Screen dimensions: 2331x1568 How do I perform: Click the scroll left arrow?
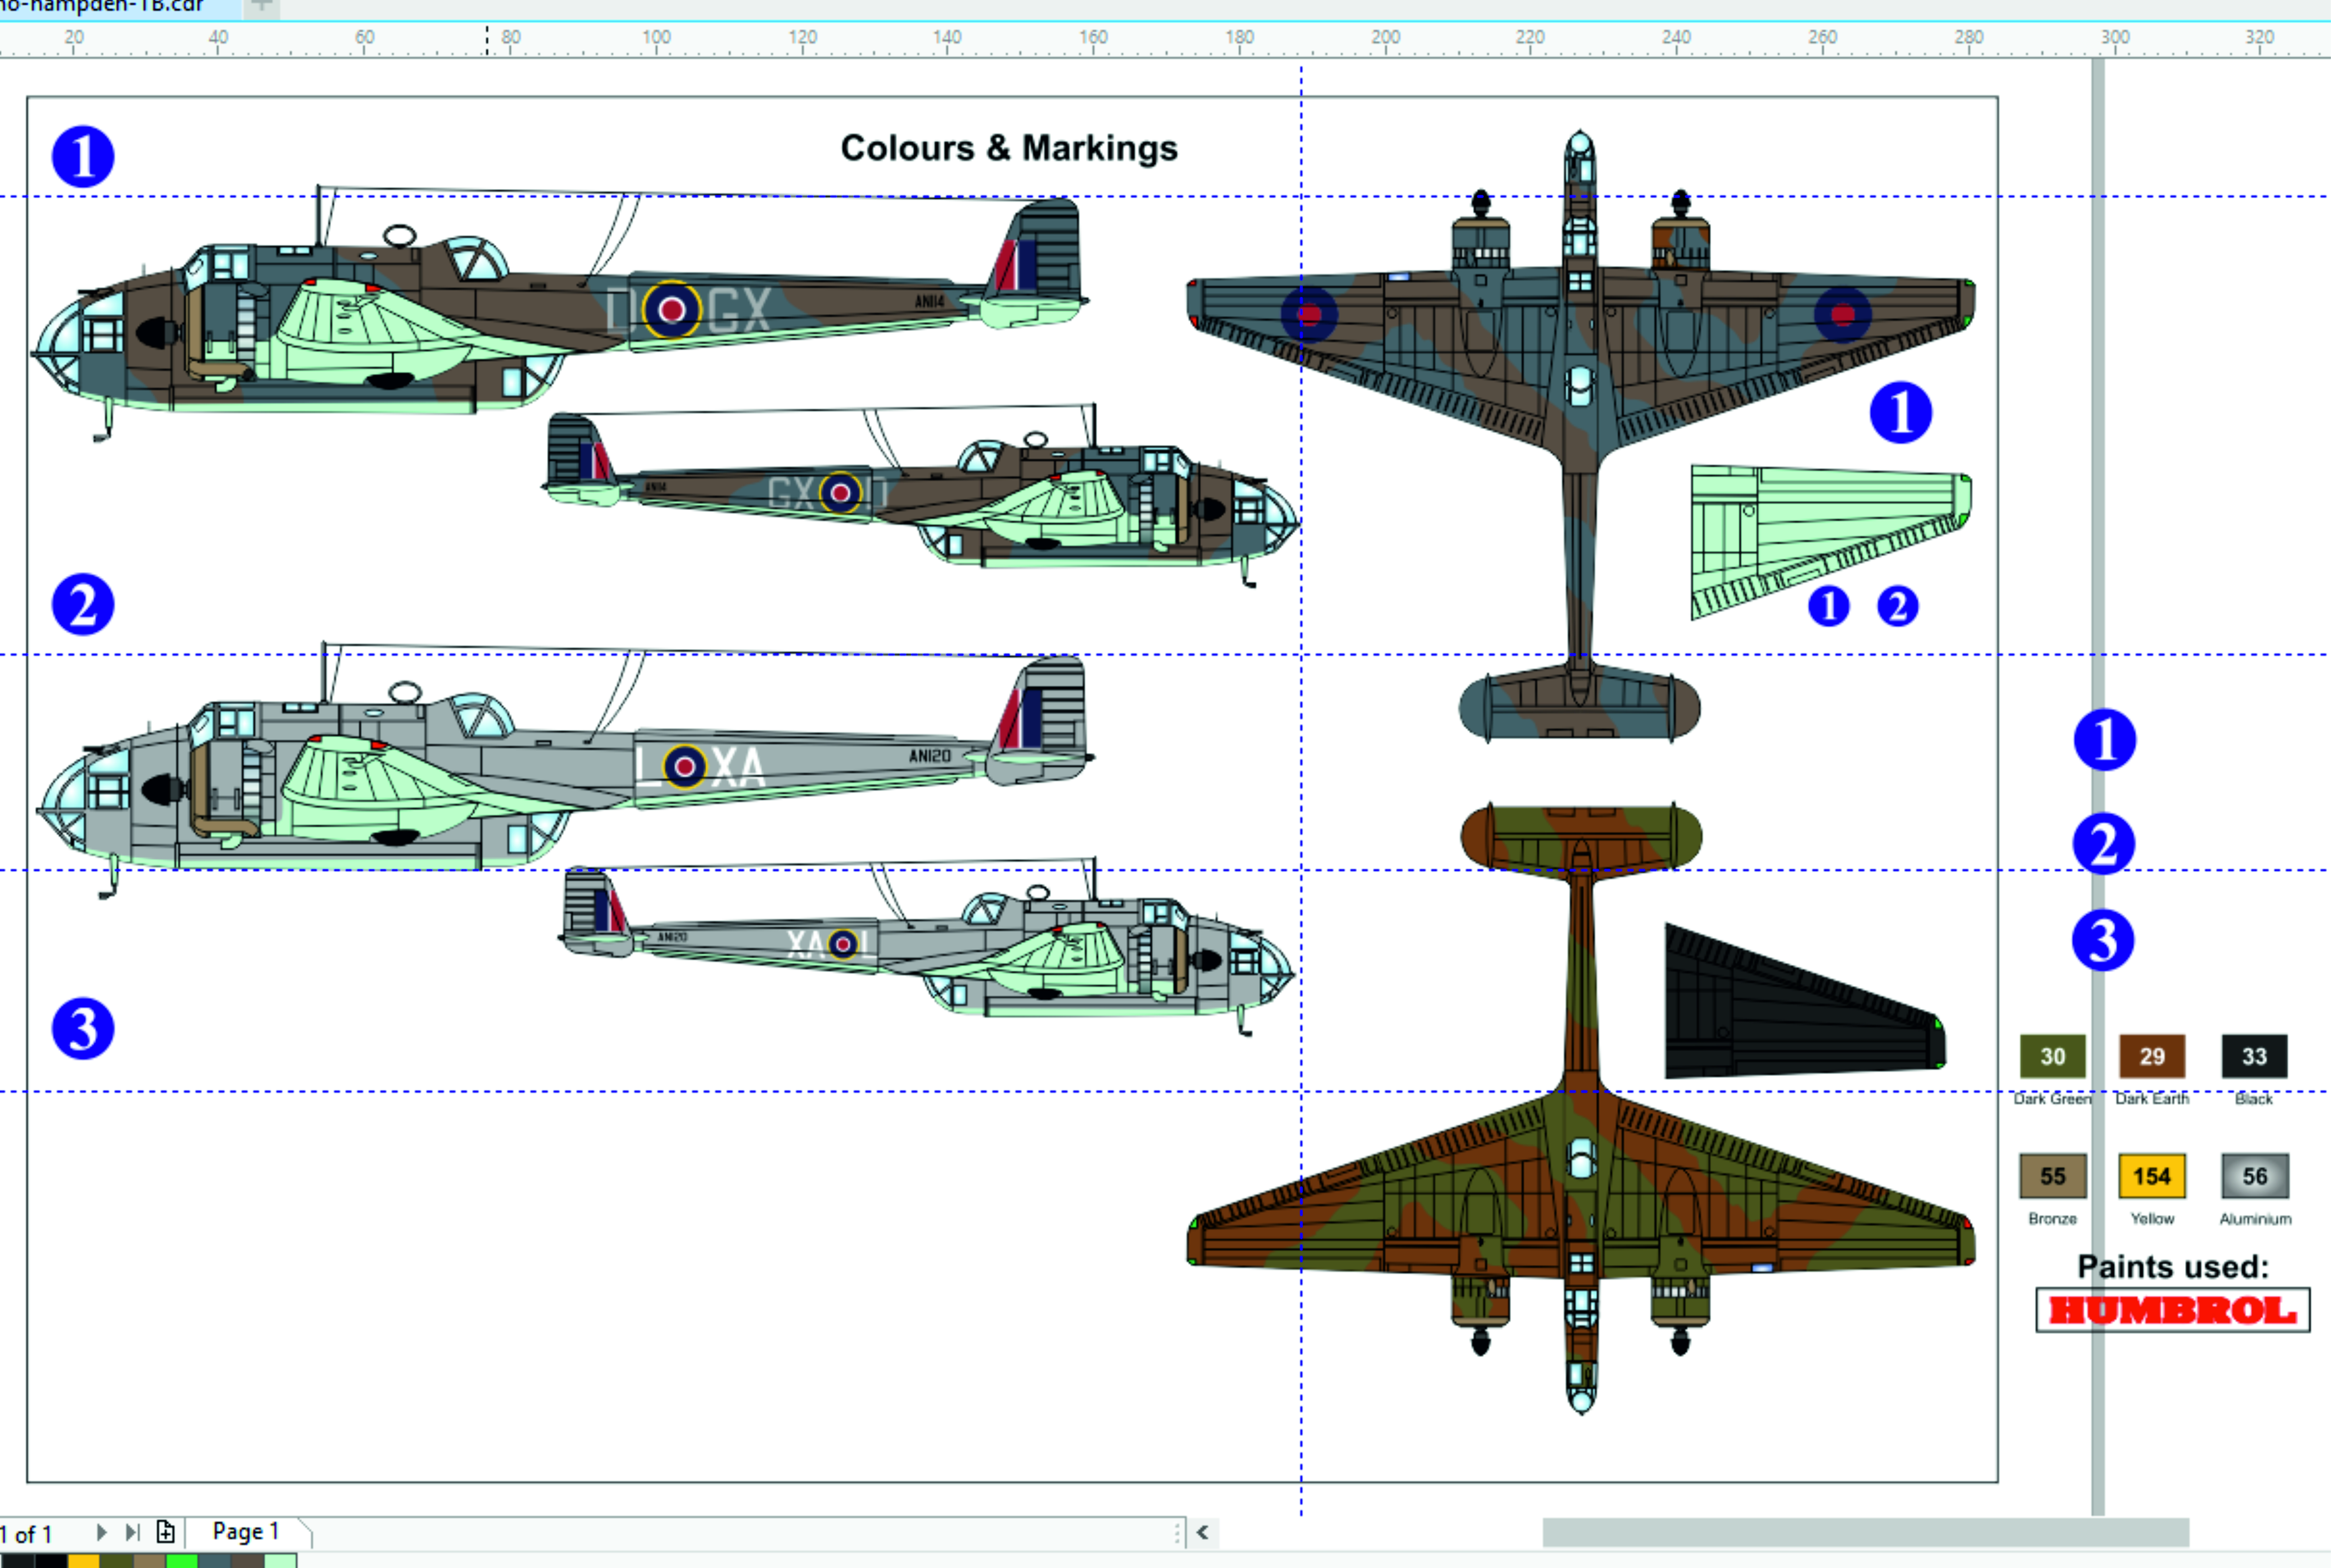pyautogui.click(x=1202, y=1532)
